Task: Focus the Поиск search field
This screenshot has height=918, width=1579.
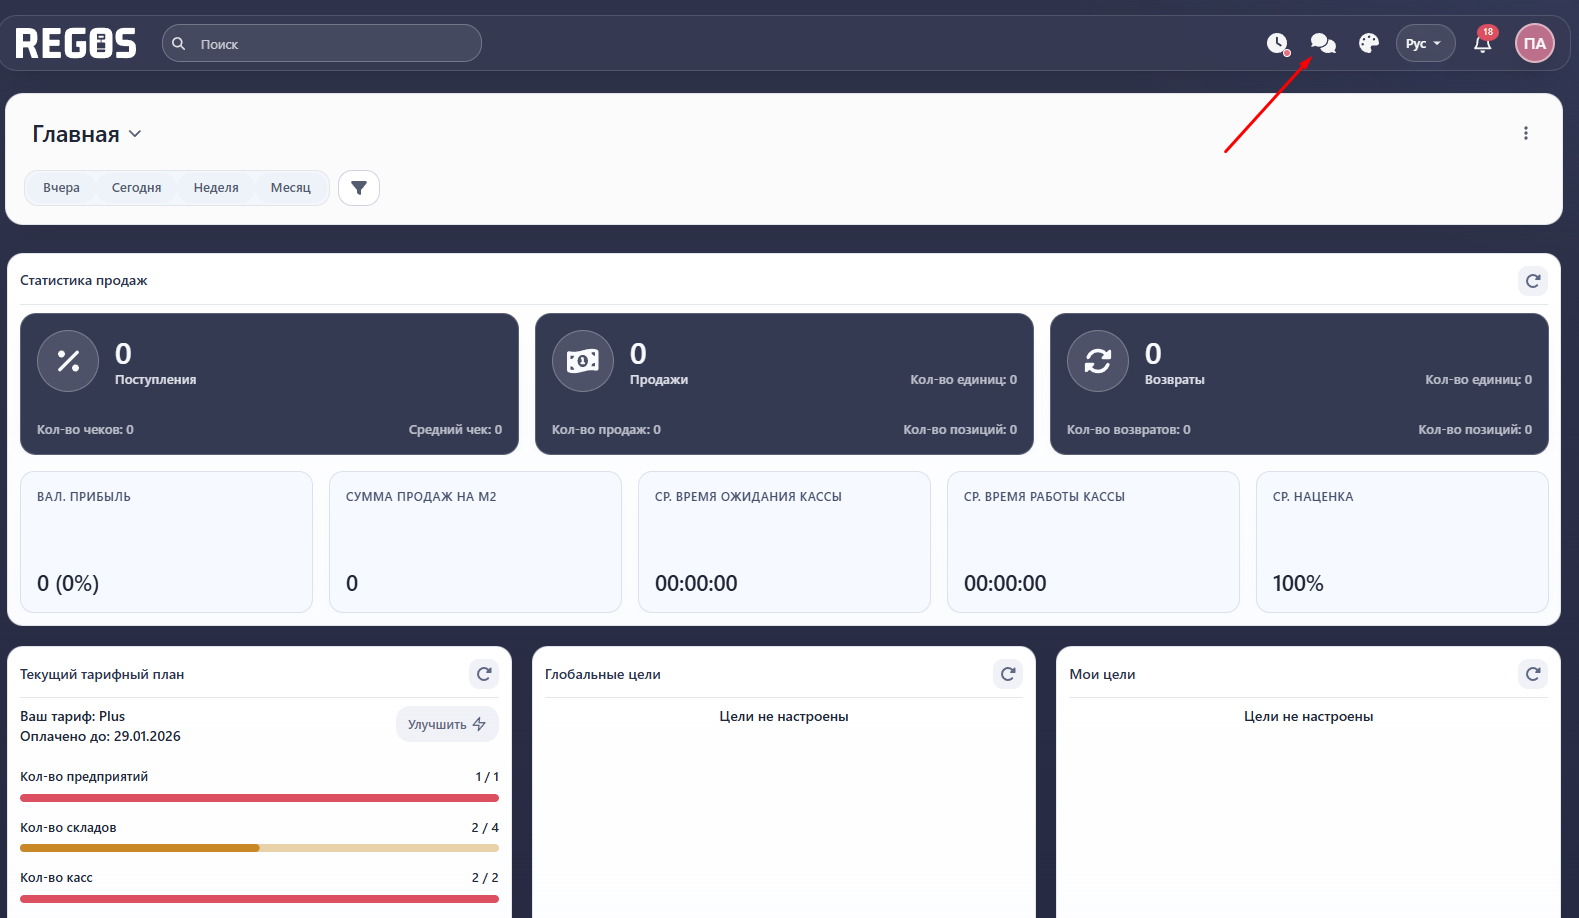Action: click(330, 44)
